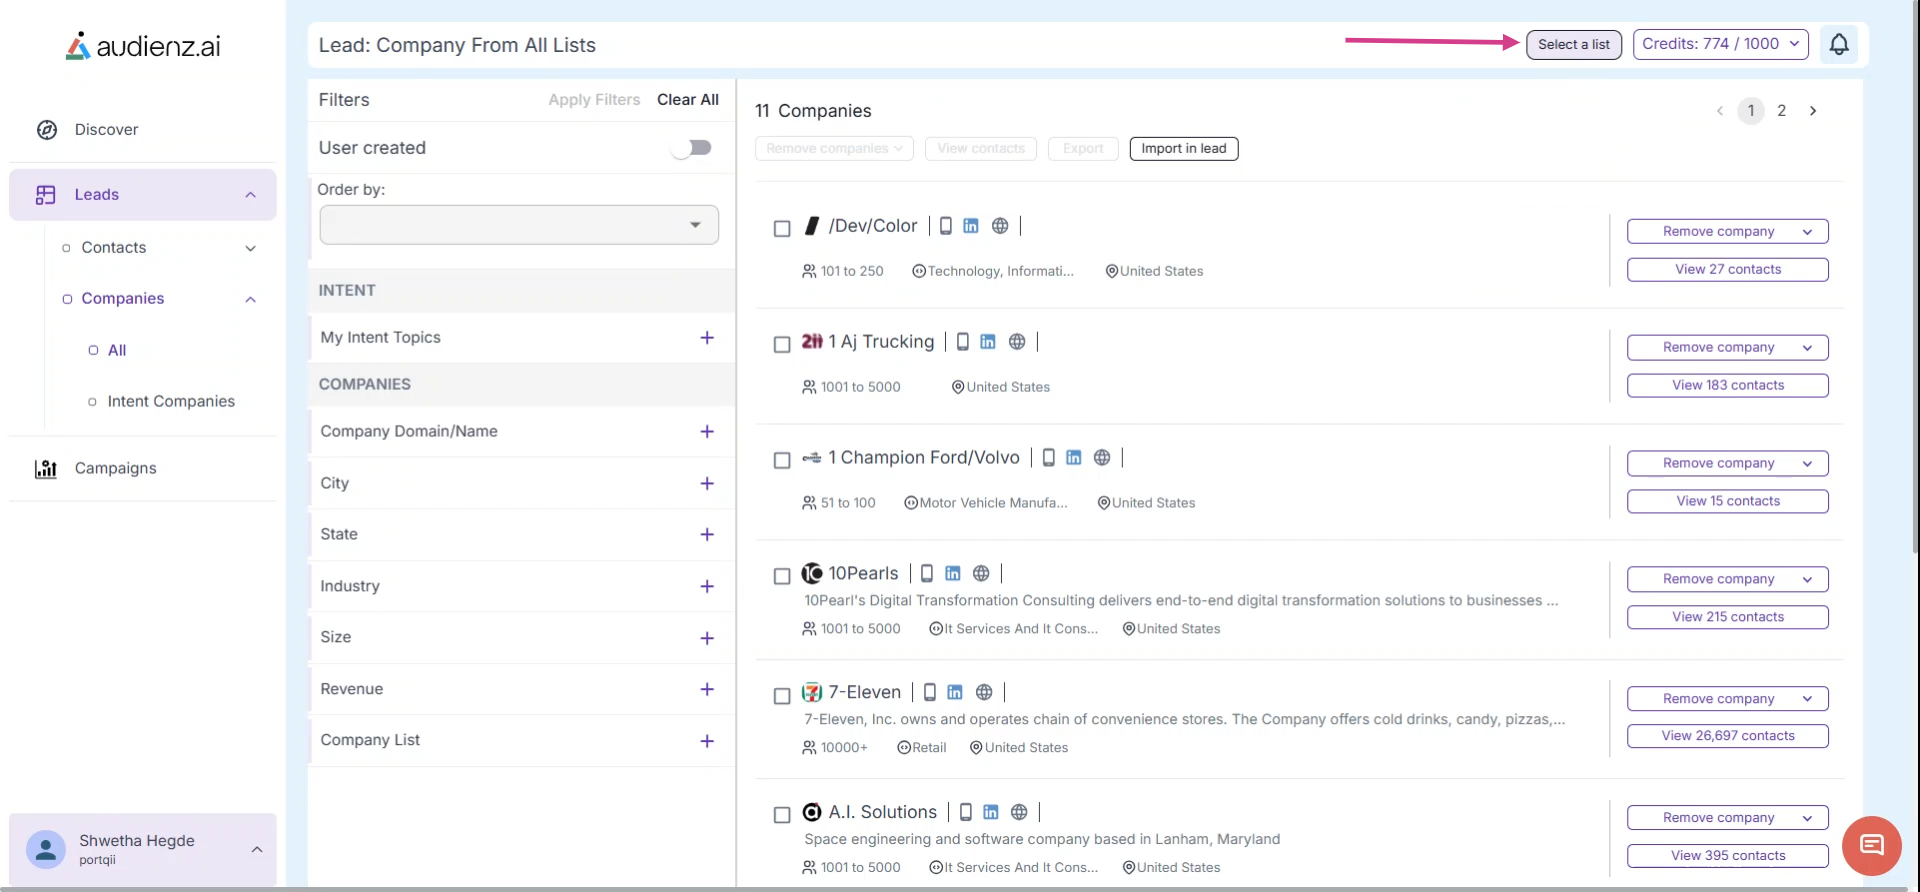The height and width of the screenshot is (892, 1920).
Task: Go to Campaigns in the sidebar
Action: (x=115, y=468)
